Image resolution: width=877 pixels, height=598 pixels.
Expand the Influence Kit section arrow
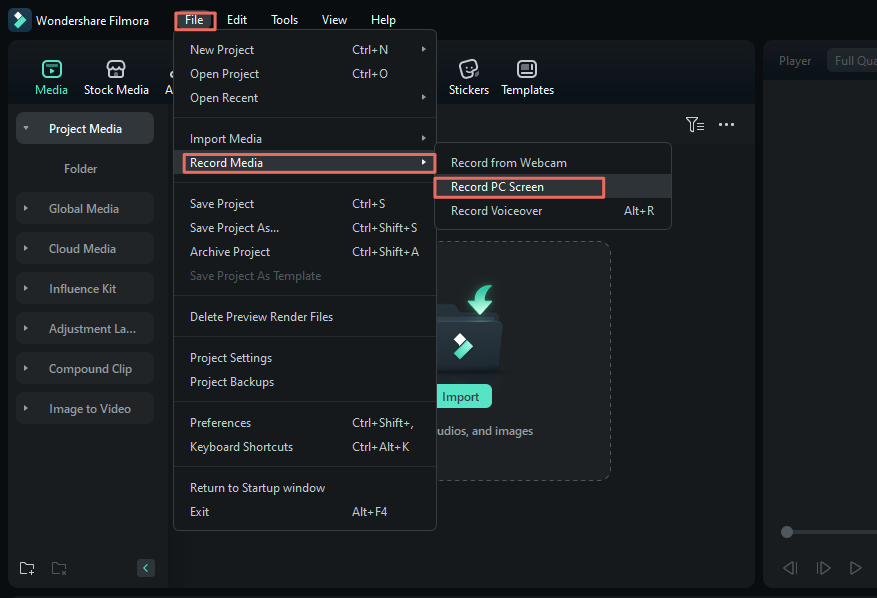26,288
